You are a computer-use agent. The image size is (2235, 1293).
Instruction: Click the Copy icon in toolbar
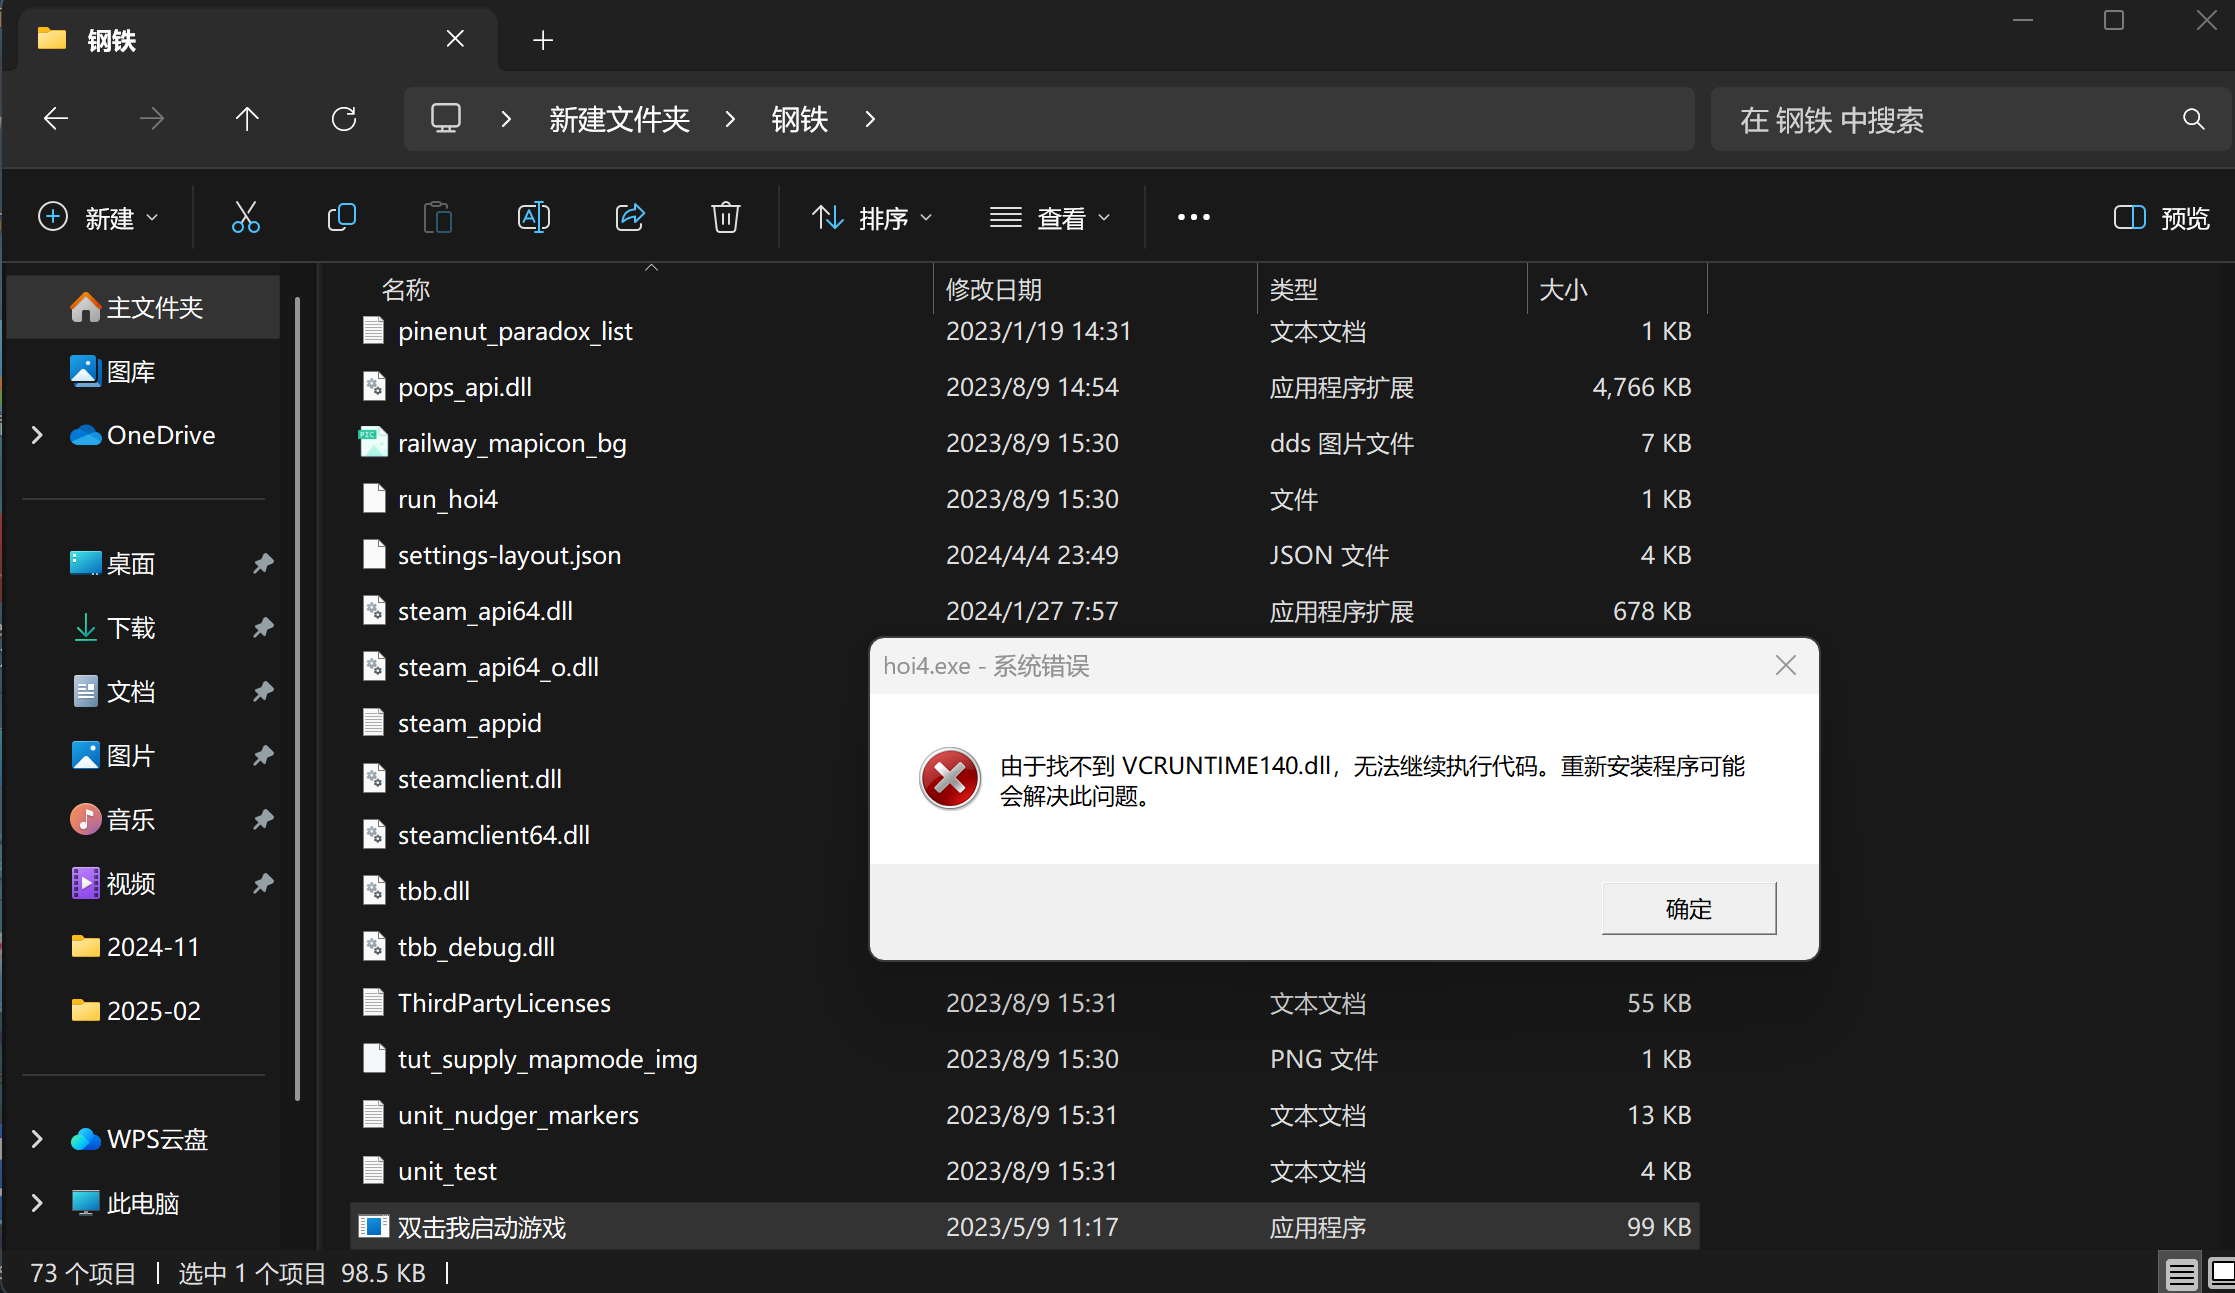pyautogui.click(x=341, y=217)
